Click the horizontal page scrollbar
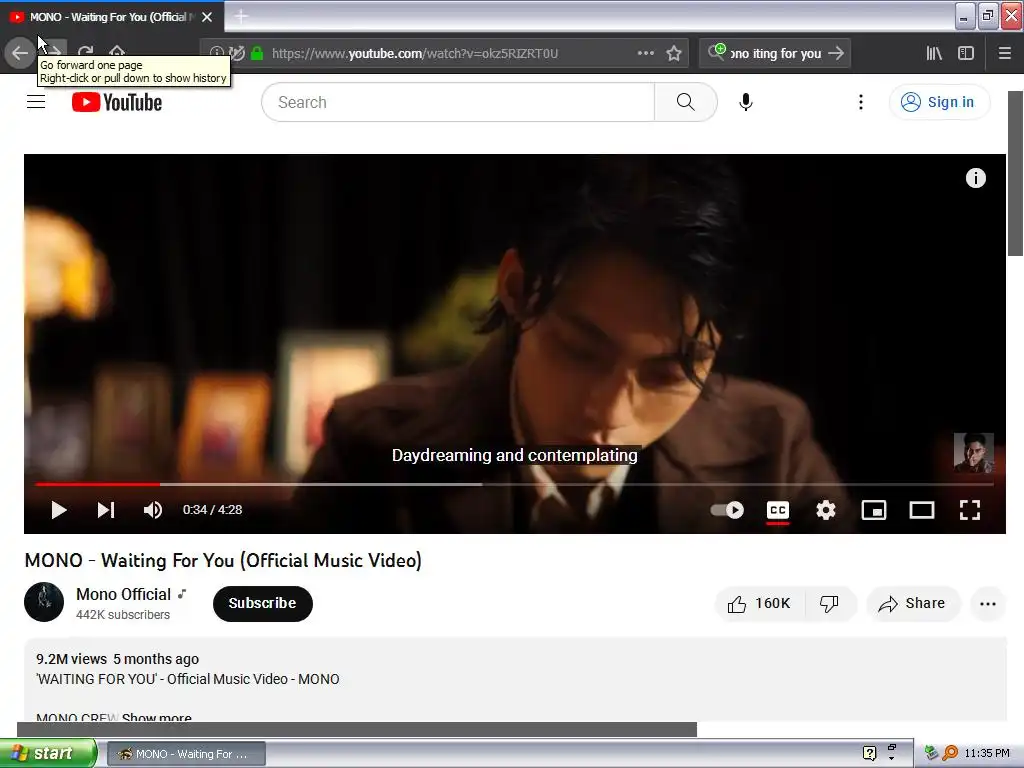This screenshot has width=1024, height=768. [357, 729]
